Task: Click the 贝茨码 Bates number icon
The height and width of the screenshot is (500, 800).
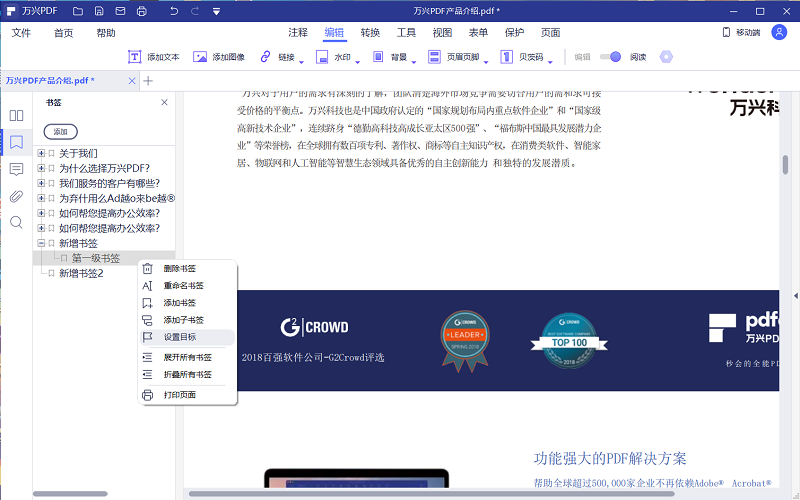Action: pos(506,57)
